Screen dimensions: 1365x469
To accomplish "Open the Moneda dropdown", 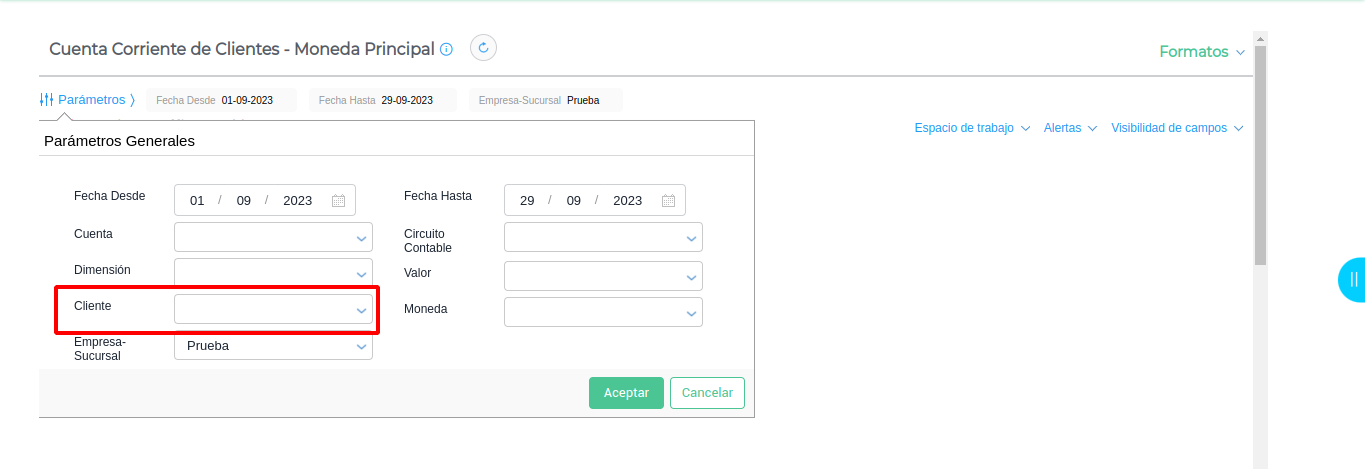I will point(603,312).
